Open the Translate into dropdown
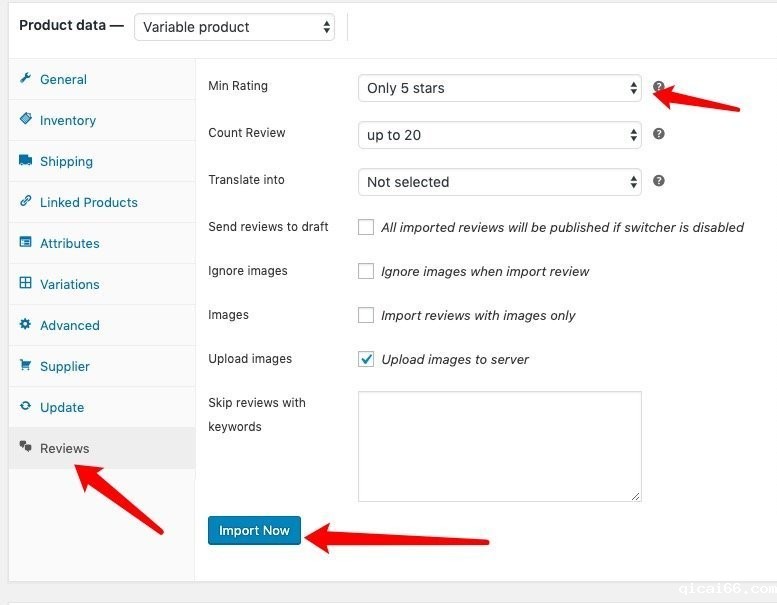The image size is (777, 605). tap(499, 182)
